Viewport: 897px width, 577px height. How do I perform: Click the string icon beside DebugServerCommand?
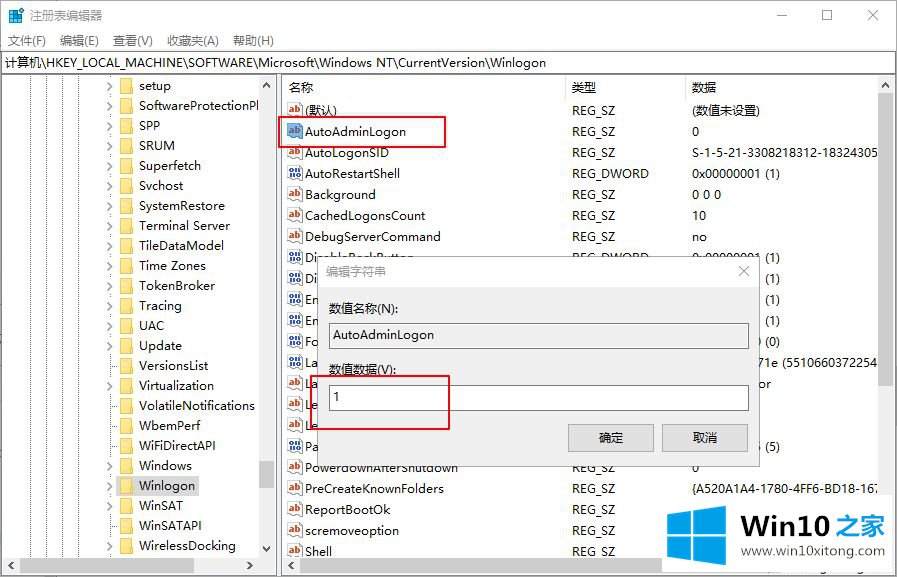[x=295, y=236]
